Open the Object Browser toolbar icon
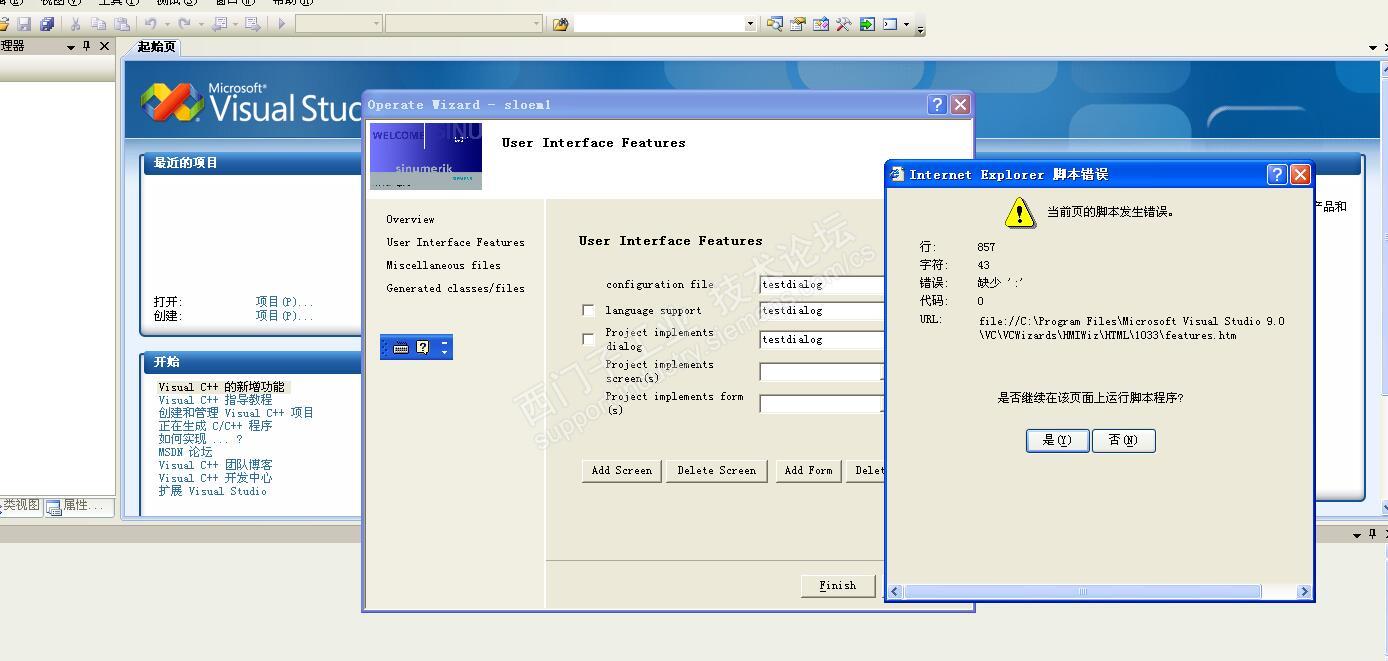 click(x=821, y=24)
